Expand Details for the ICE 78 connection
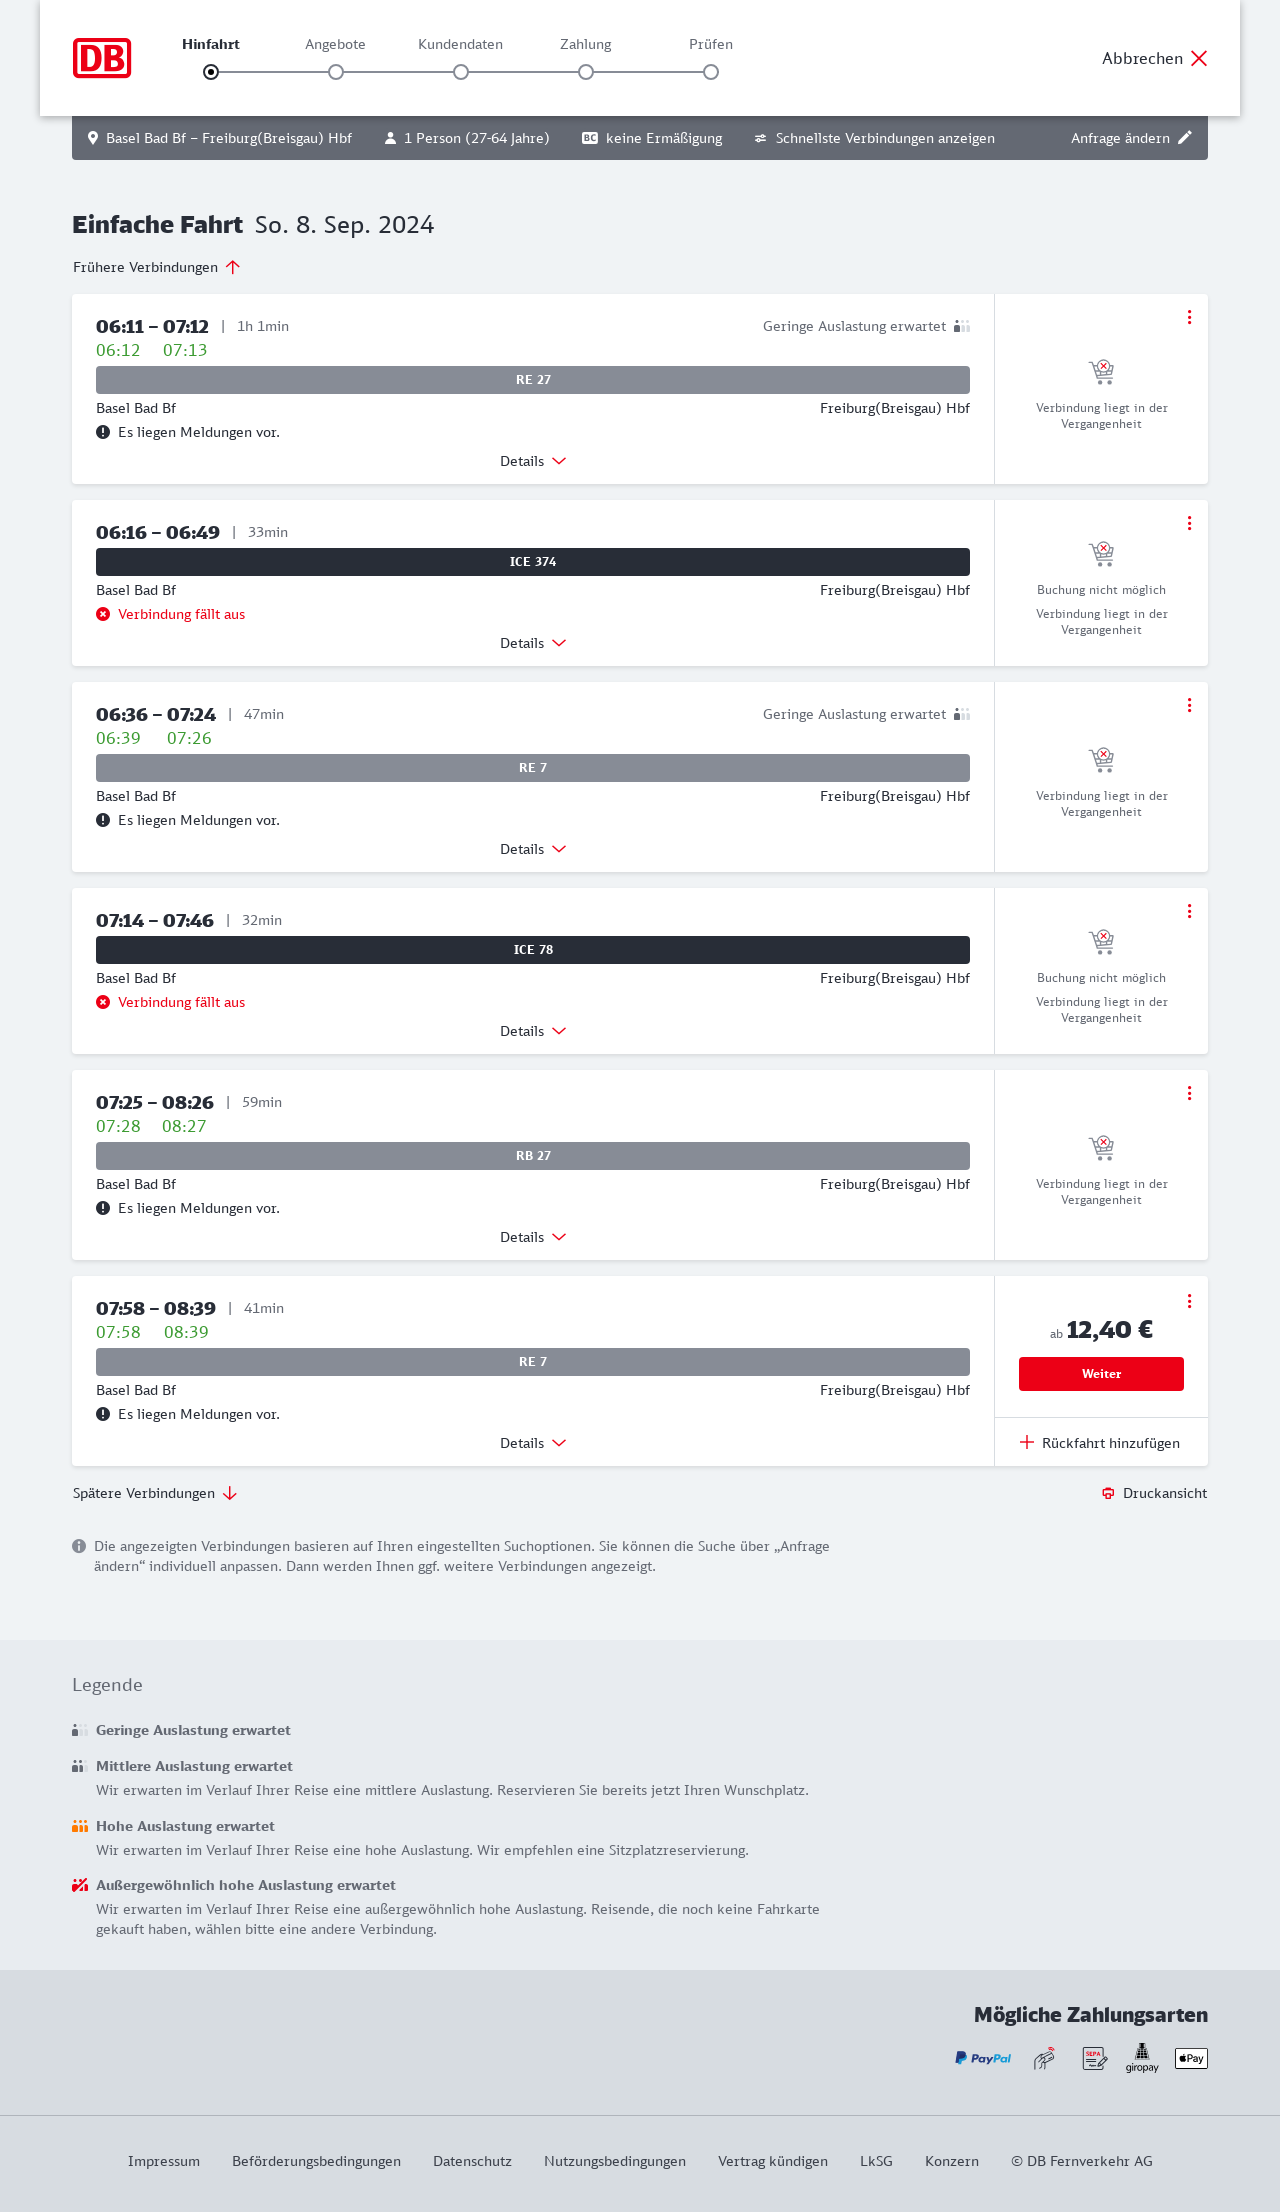This screenshot has width=1280, height=2212. 533,1031
